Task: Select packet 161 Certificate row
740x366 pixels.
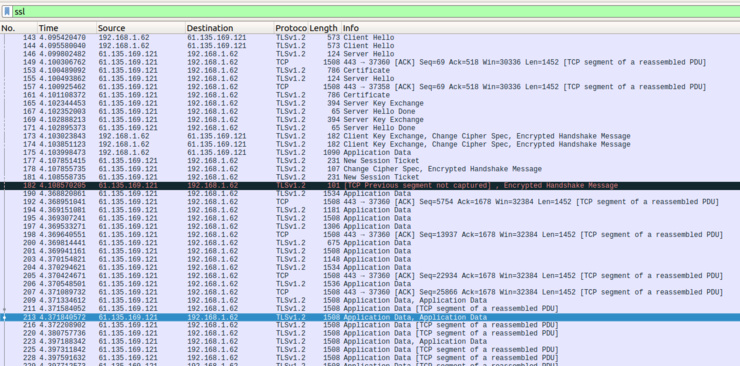Action: 370,95
